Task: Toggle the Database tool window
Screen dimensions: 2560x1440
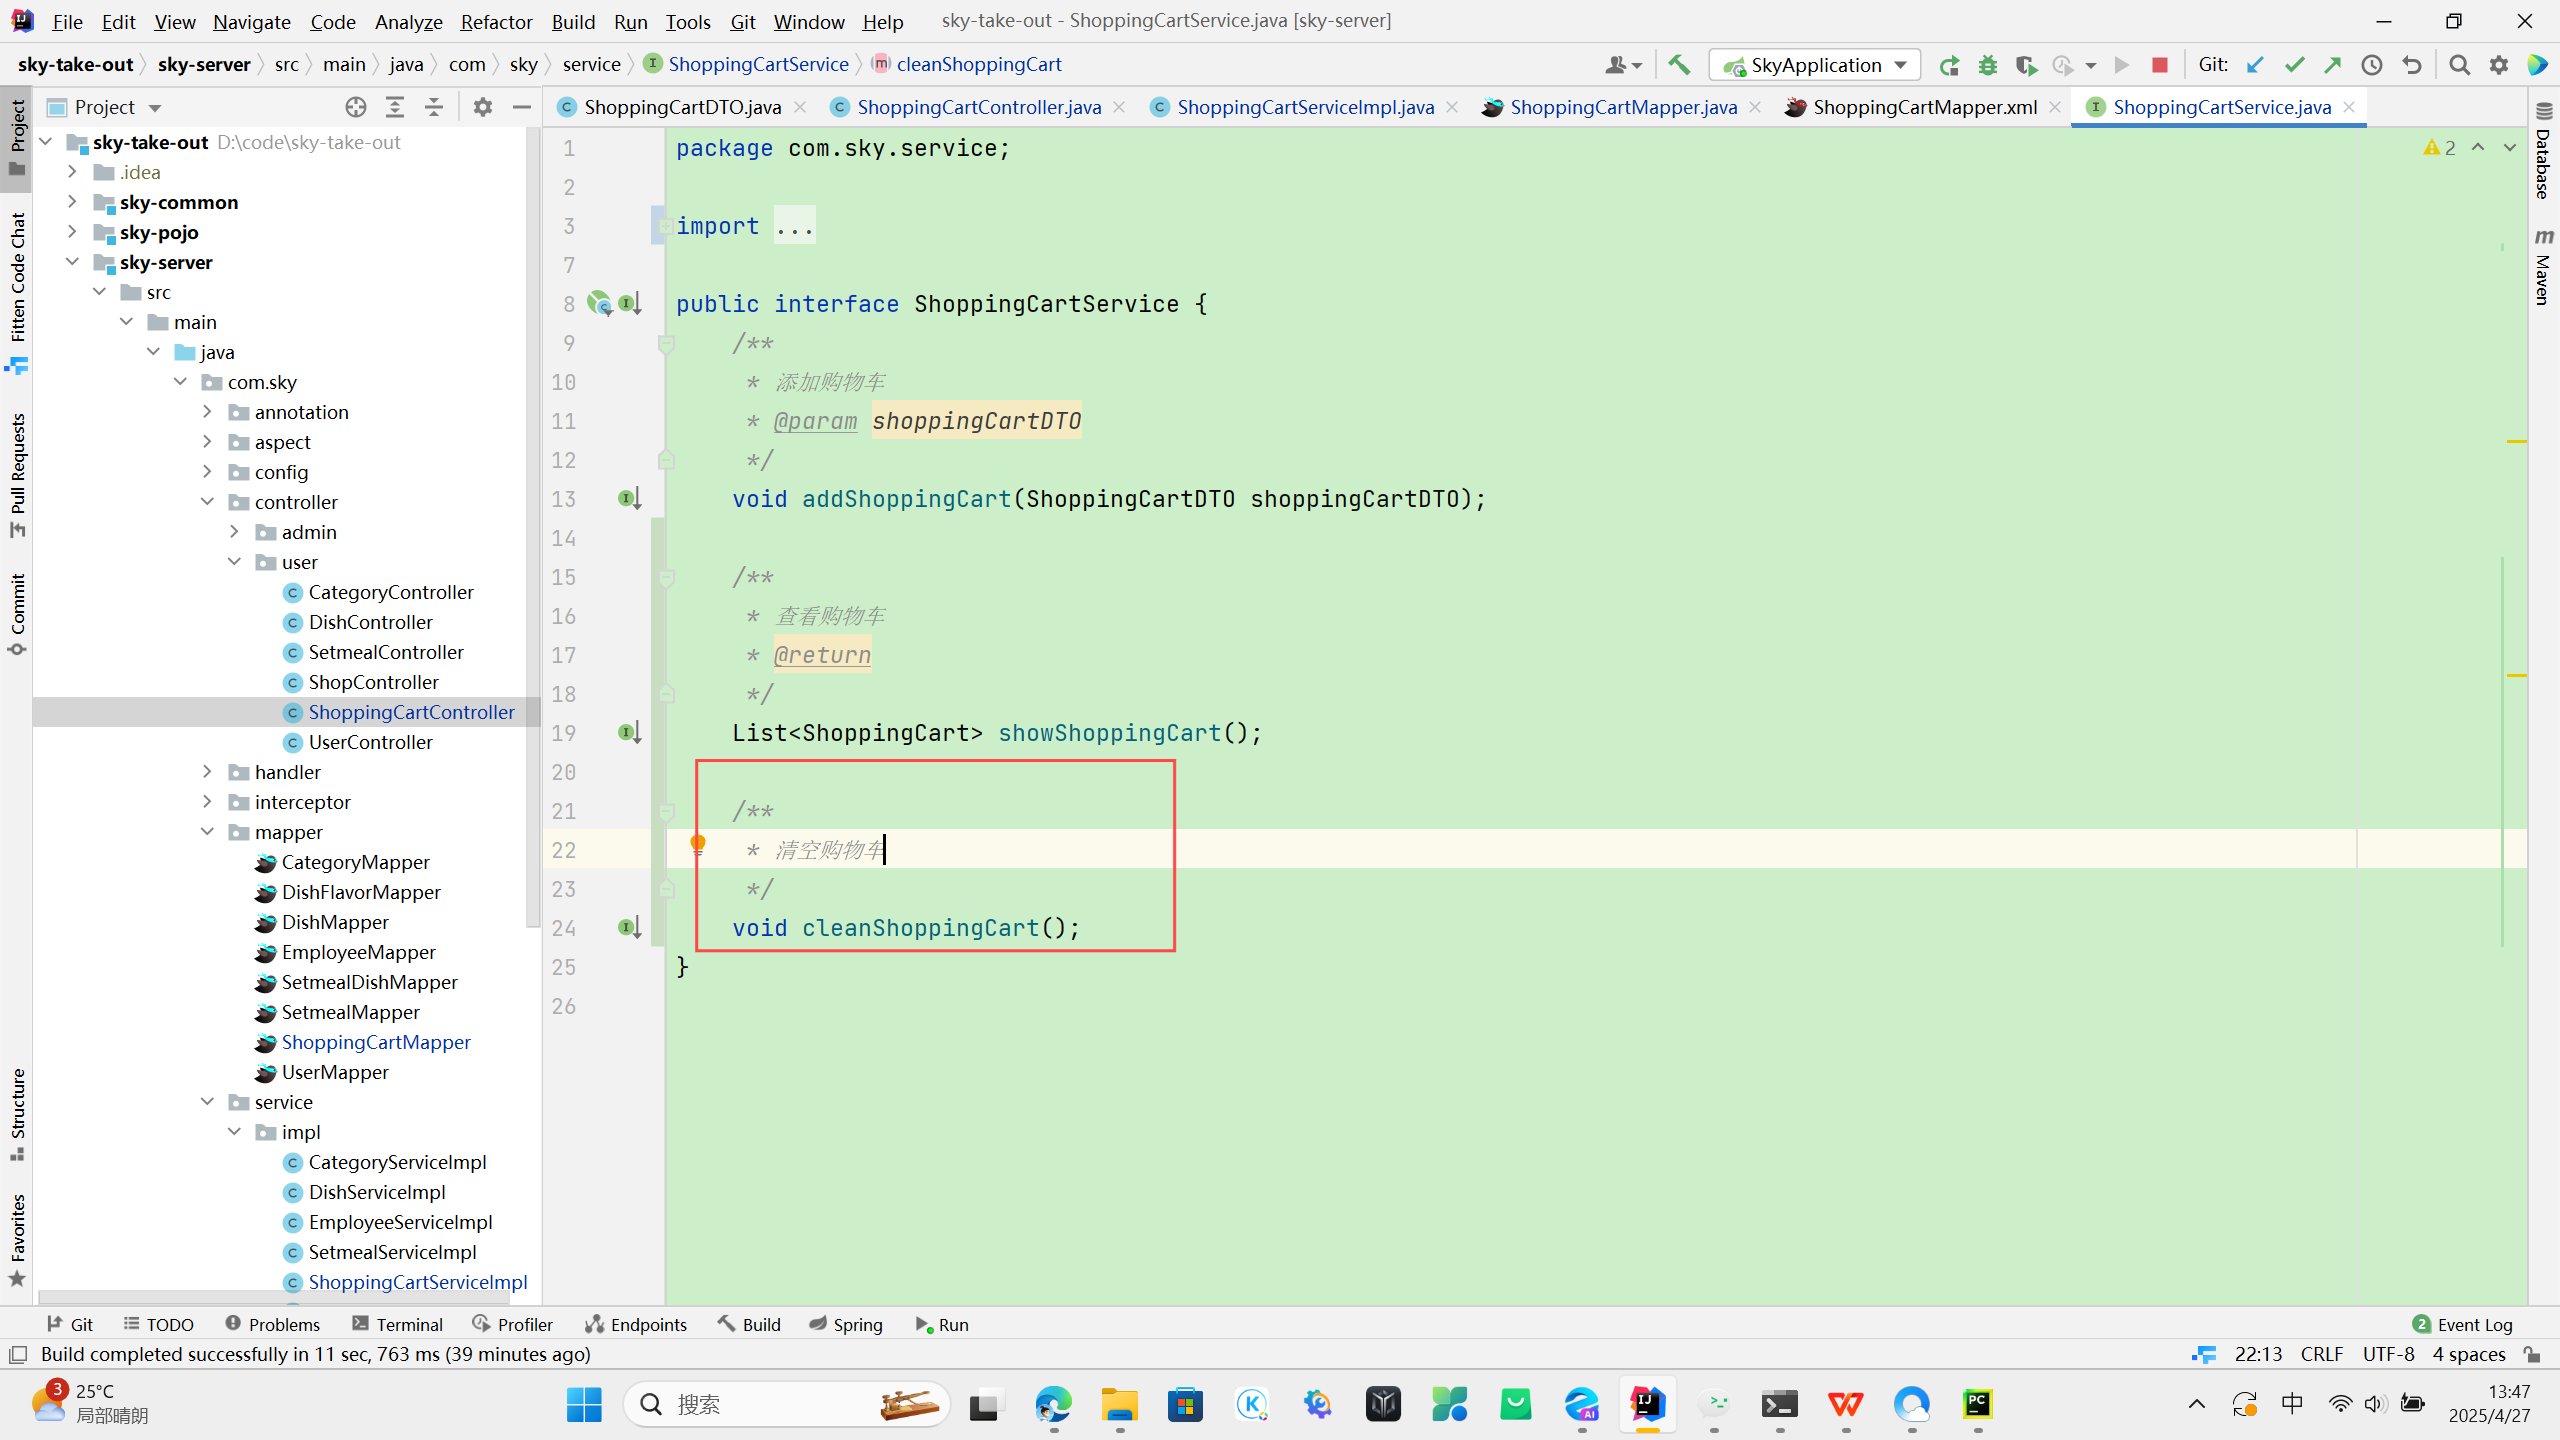Action: (x=2544, y=150)
